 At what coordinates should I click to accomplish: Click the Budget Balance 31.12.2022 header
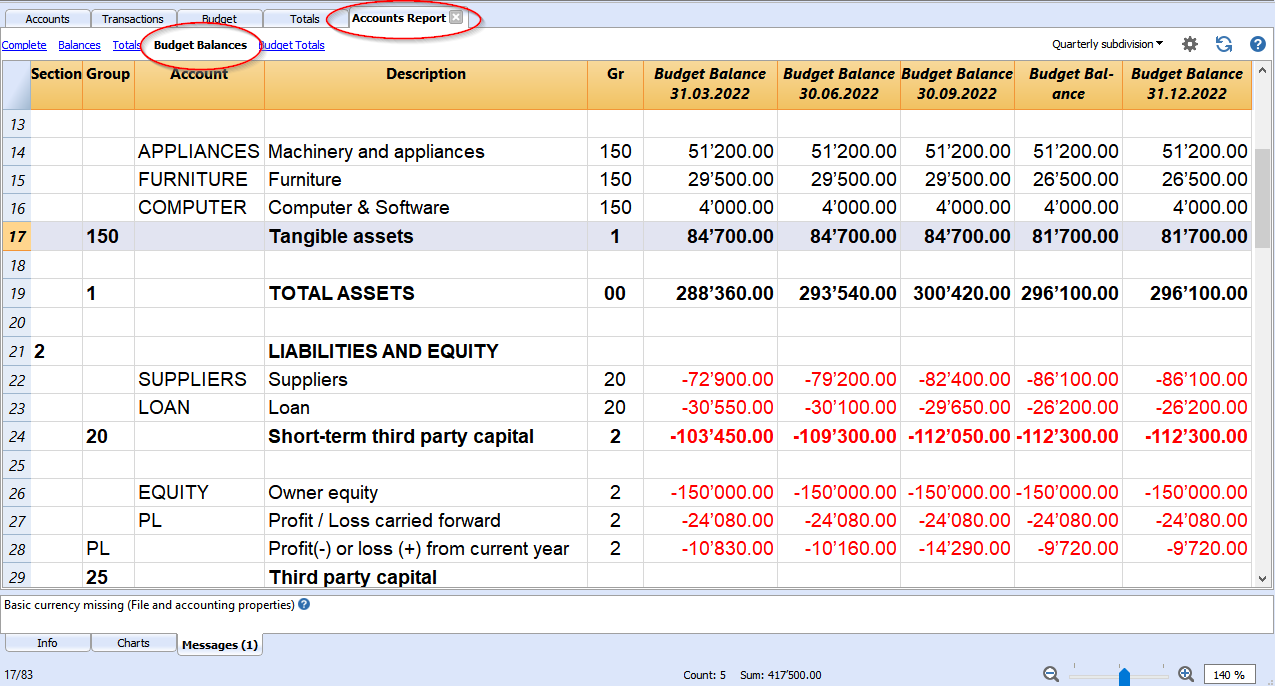tap(1187, 84)
